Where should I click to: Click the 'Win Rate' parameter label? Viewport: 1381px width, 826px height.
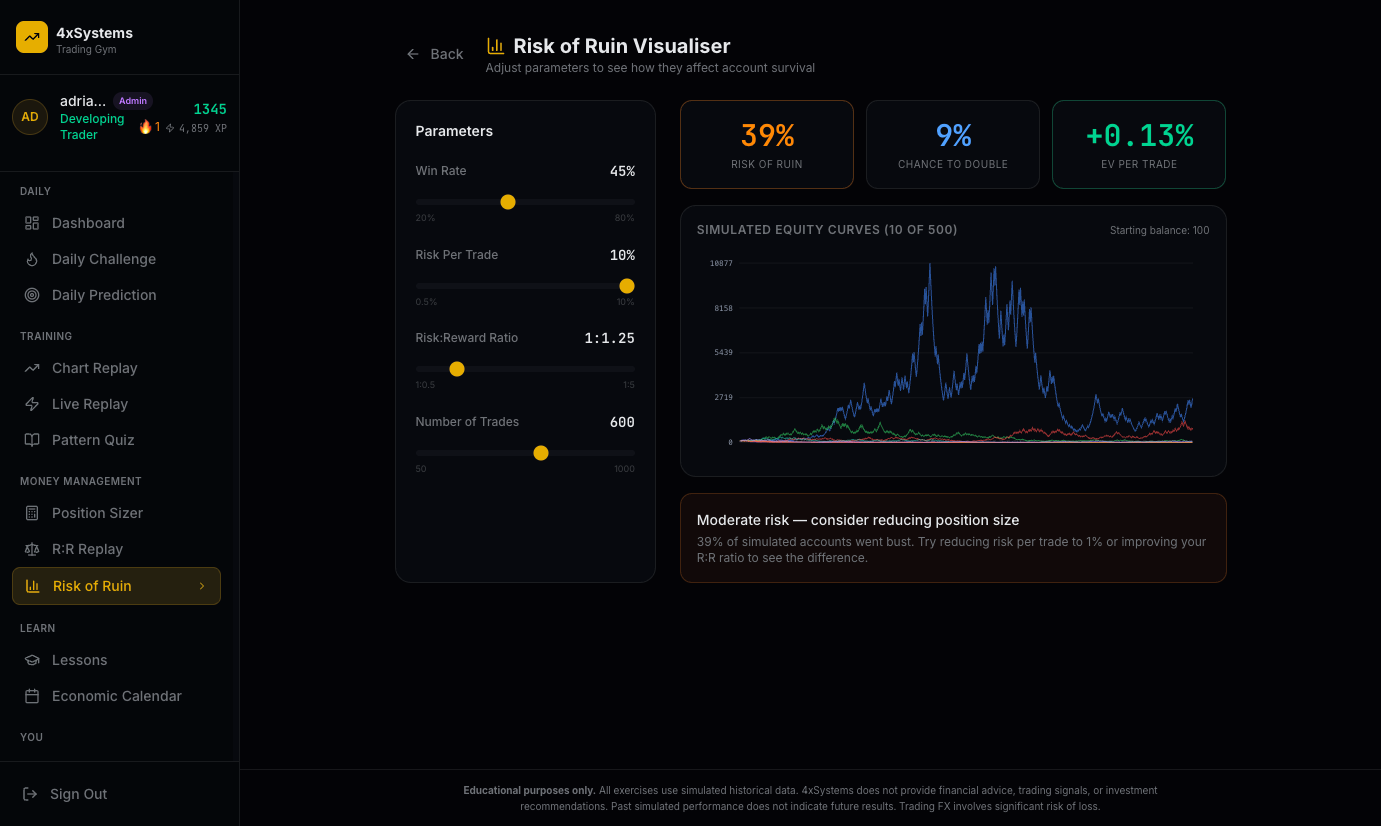[x=441, y=171]
